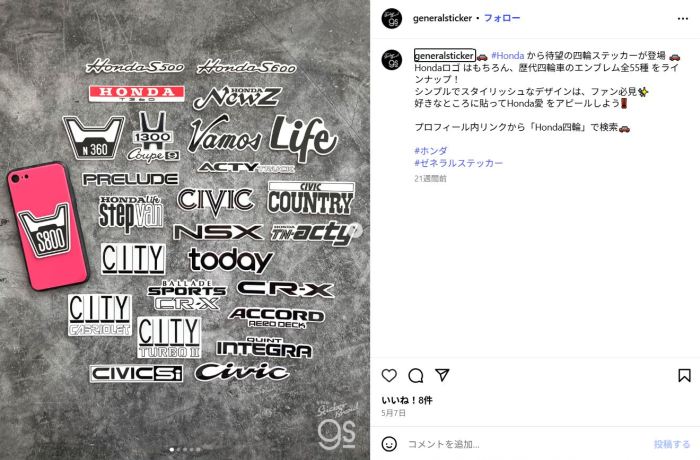
Task: Open the three-dot more options menu
Action: [x=683, y=19]
